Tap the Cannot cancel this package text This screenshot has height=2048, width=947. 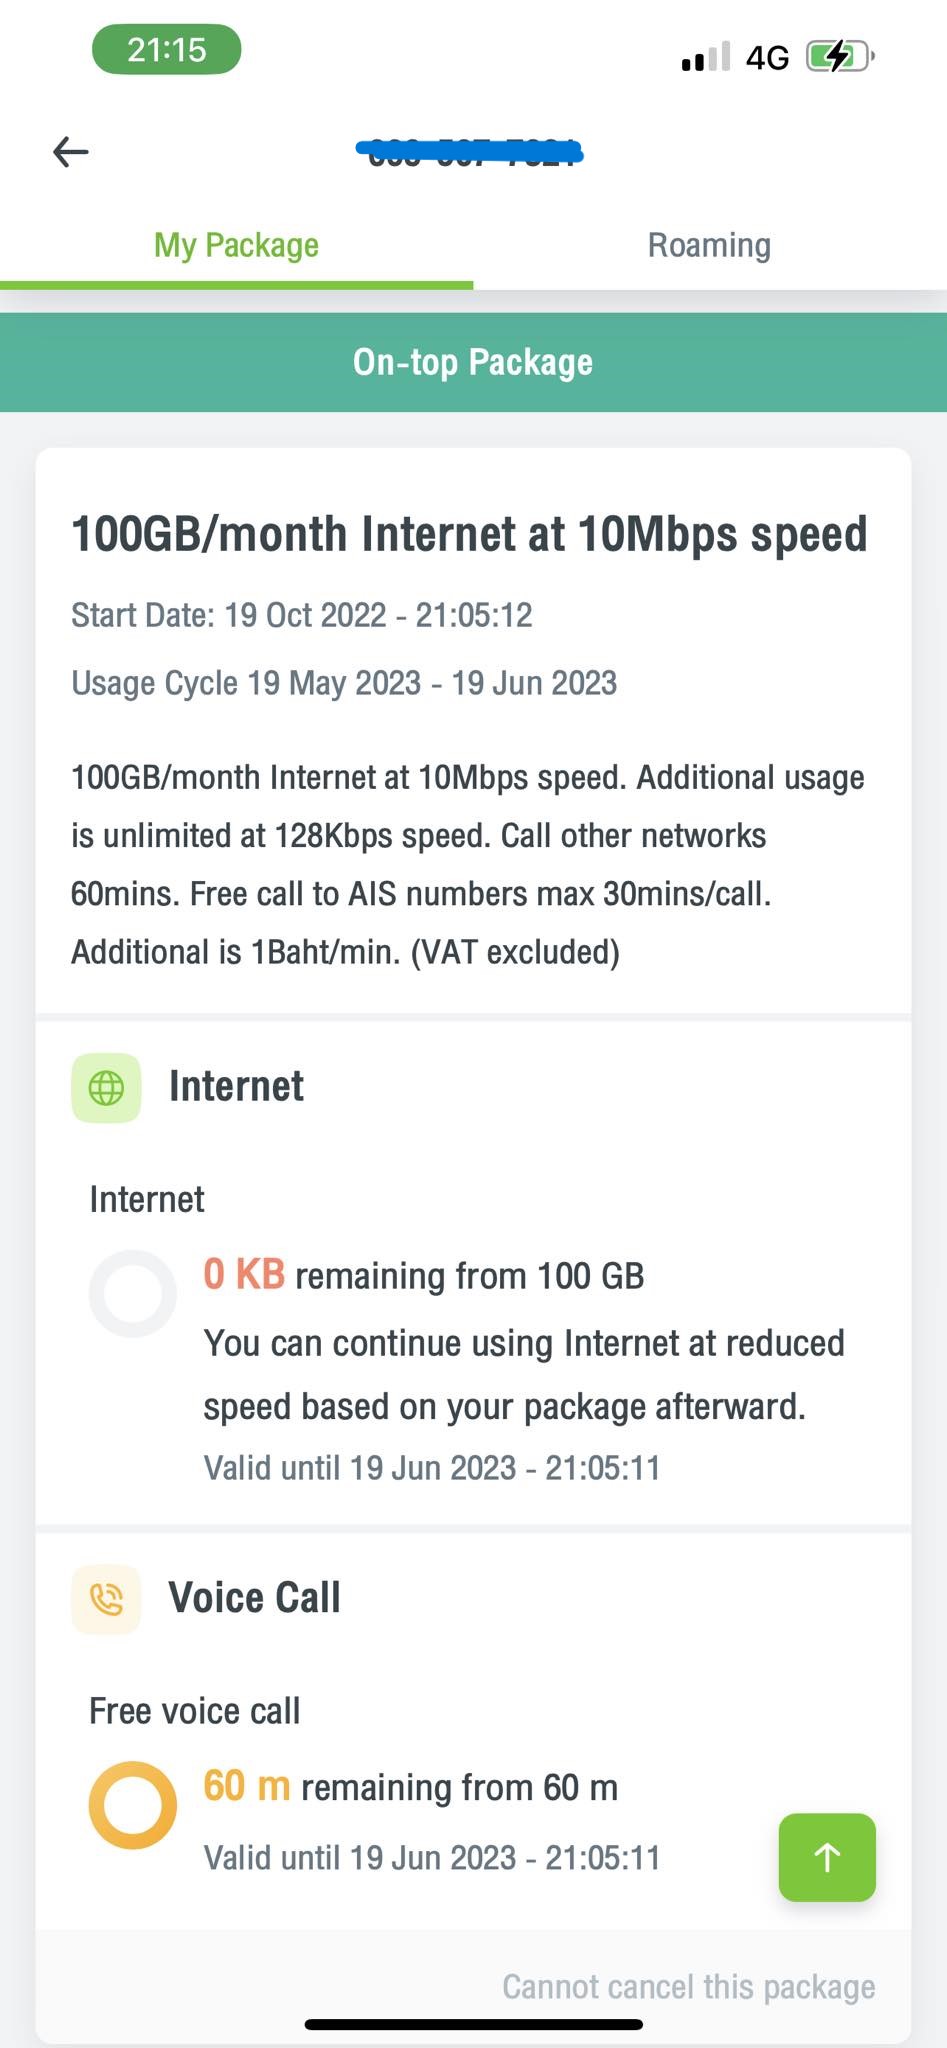(x=689, y=1986)
